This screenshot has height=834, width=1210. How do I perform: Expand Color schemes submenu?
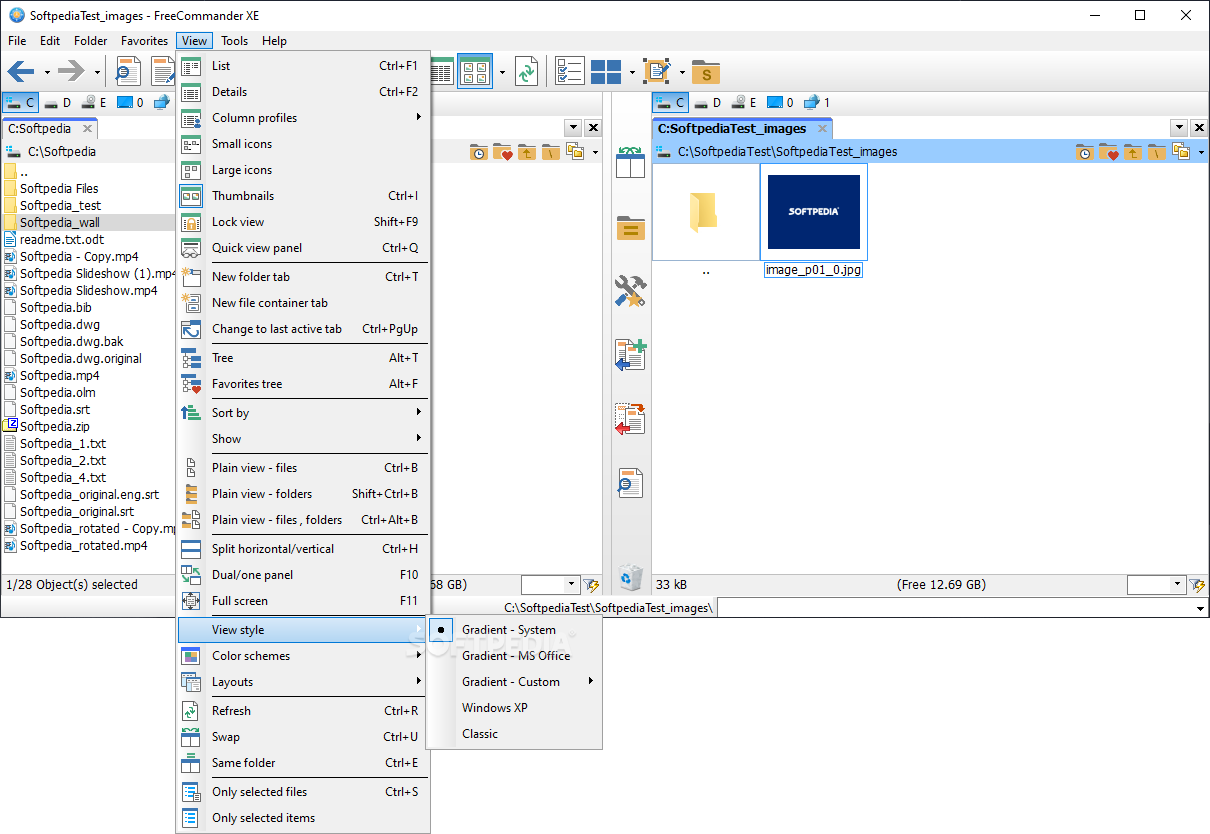click(x=303, y=656)
